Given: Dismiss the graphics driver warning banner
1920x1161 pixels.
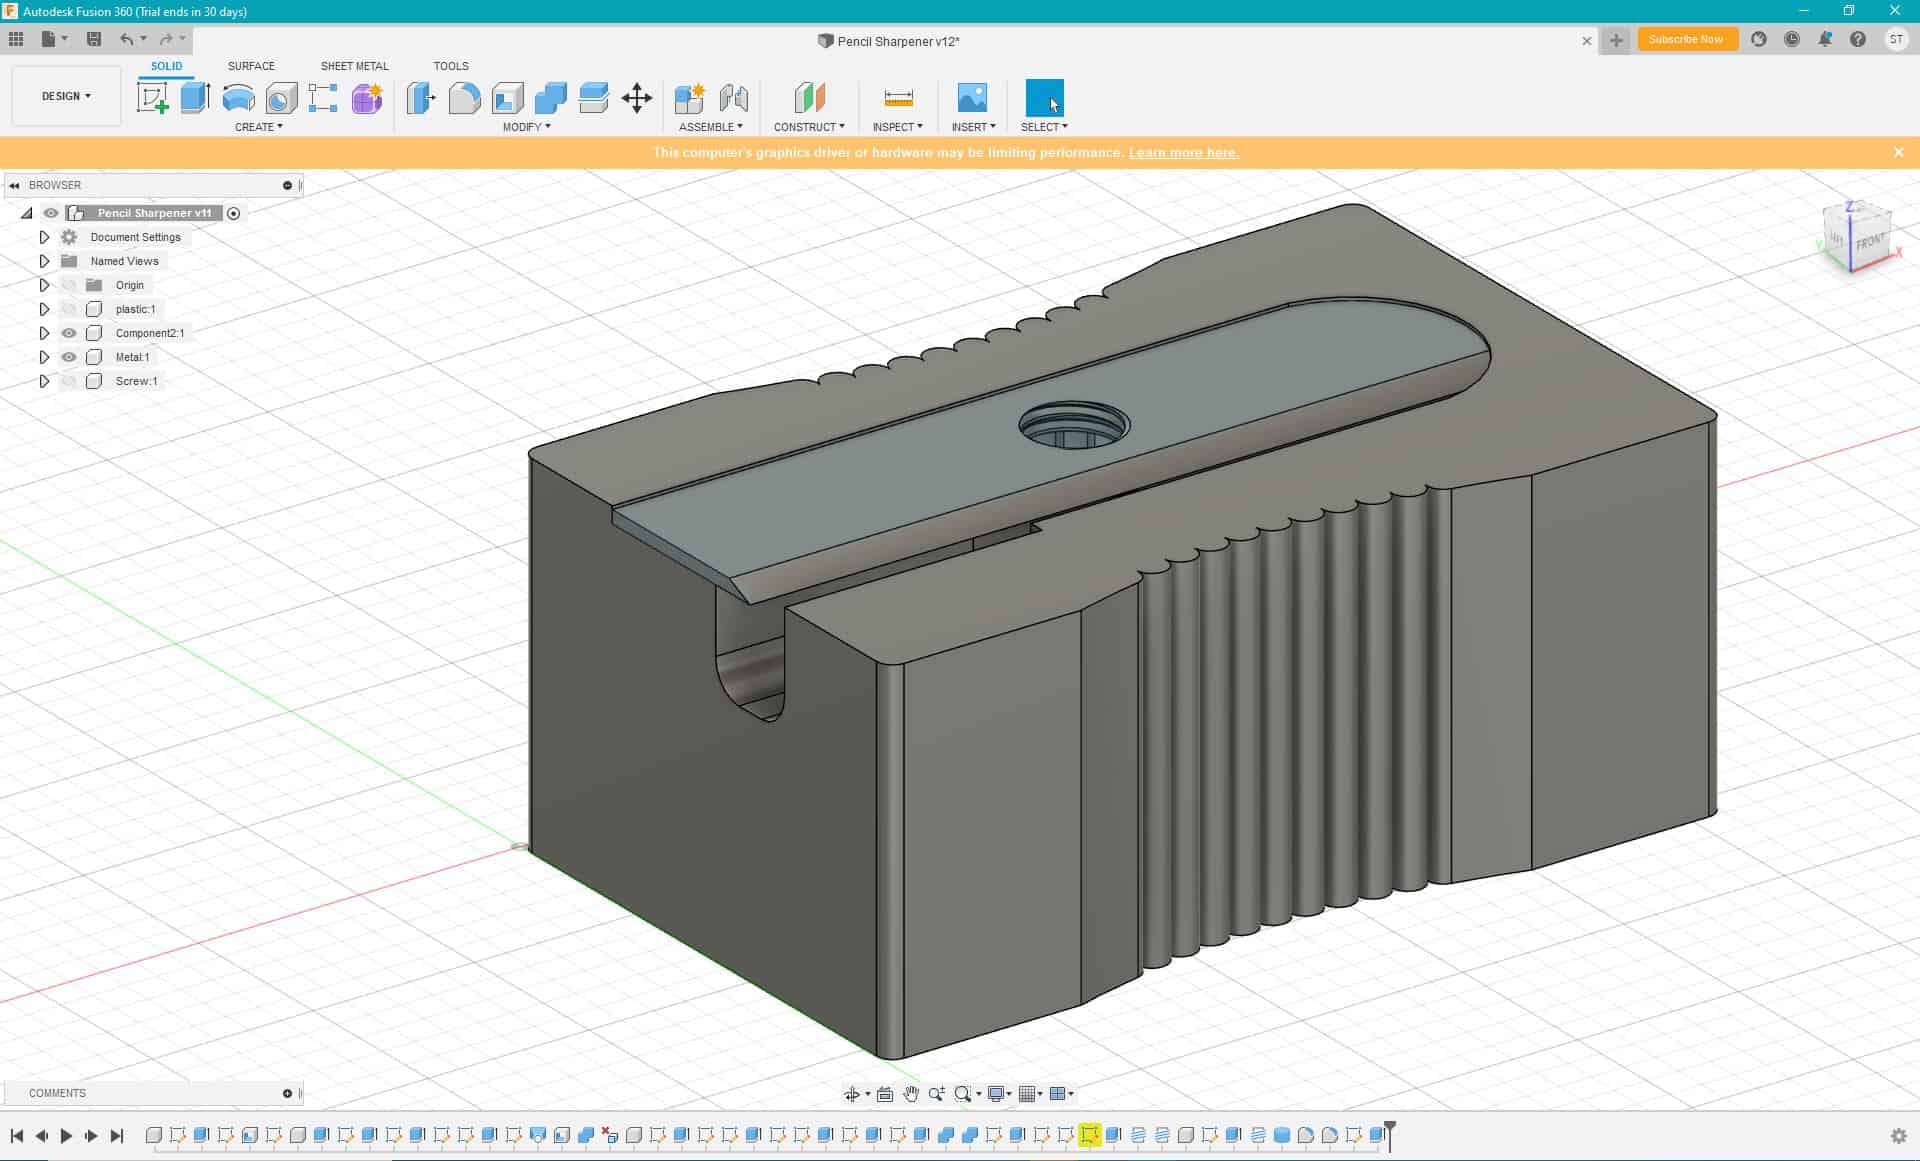Looking at the screenshot, I should [1898, 152].
